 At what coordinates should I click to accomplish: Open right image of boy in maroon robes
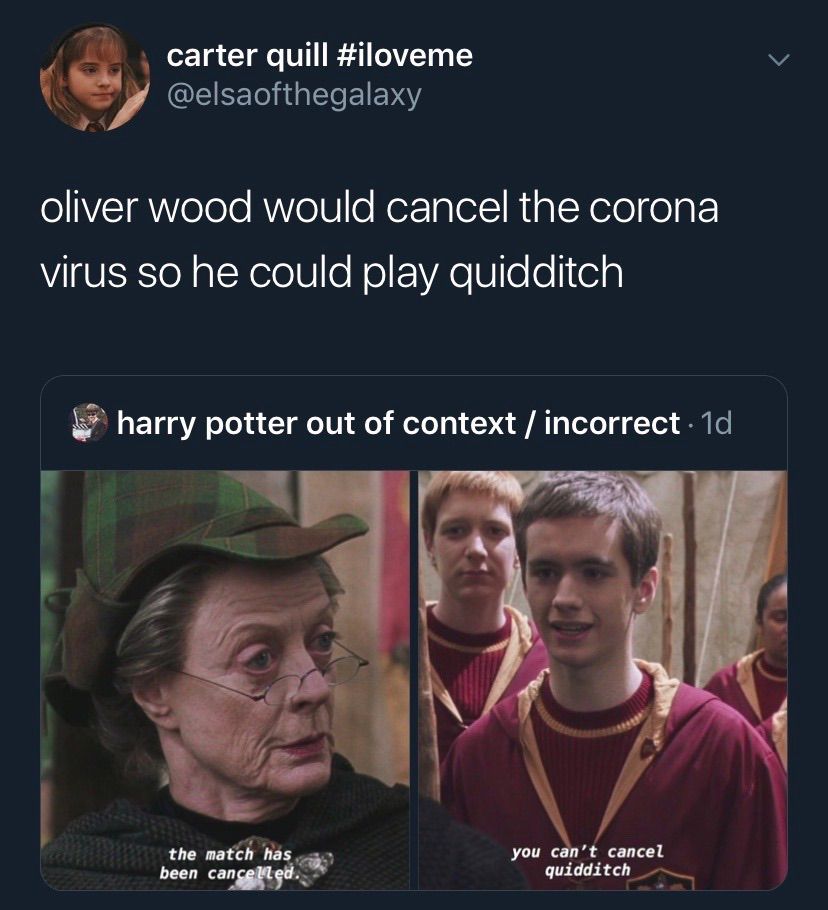coord(603,680)
